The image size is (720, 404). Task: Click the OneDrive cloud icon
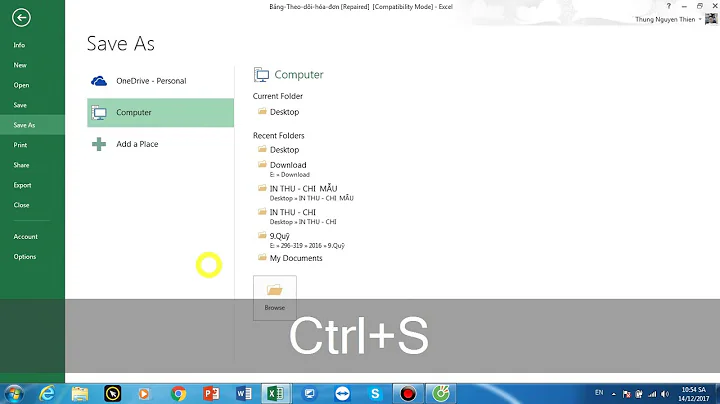pos(99,81)
